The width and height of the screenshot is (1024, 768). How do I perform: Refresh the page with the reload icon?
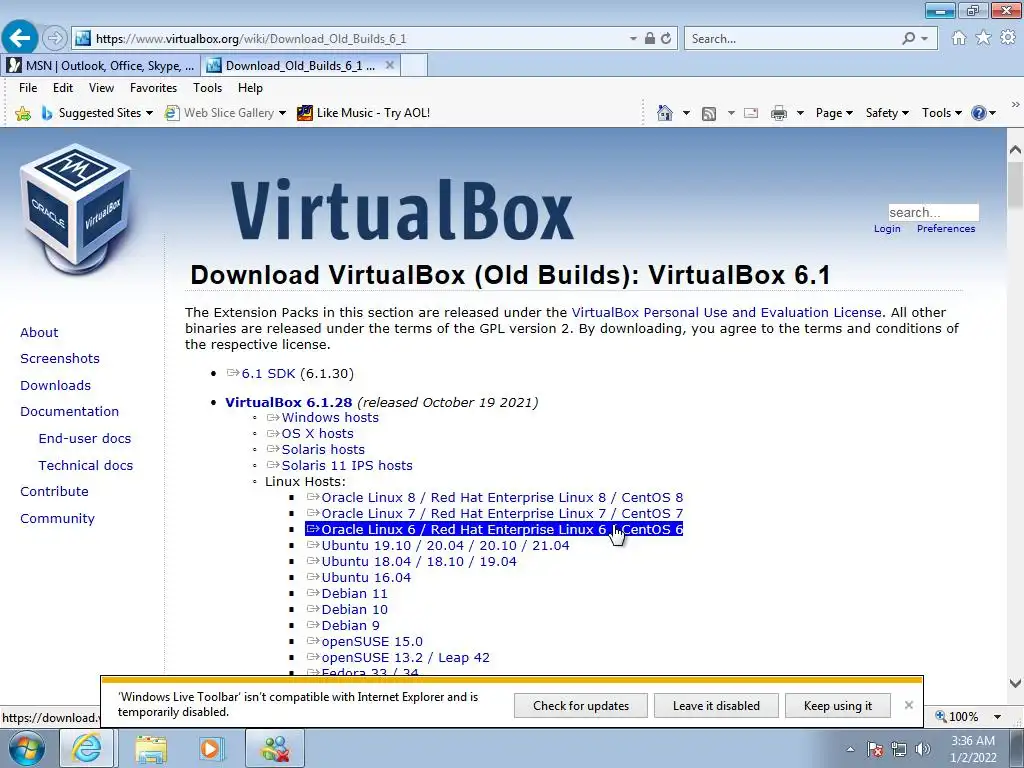tap(666, 39)
